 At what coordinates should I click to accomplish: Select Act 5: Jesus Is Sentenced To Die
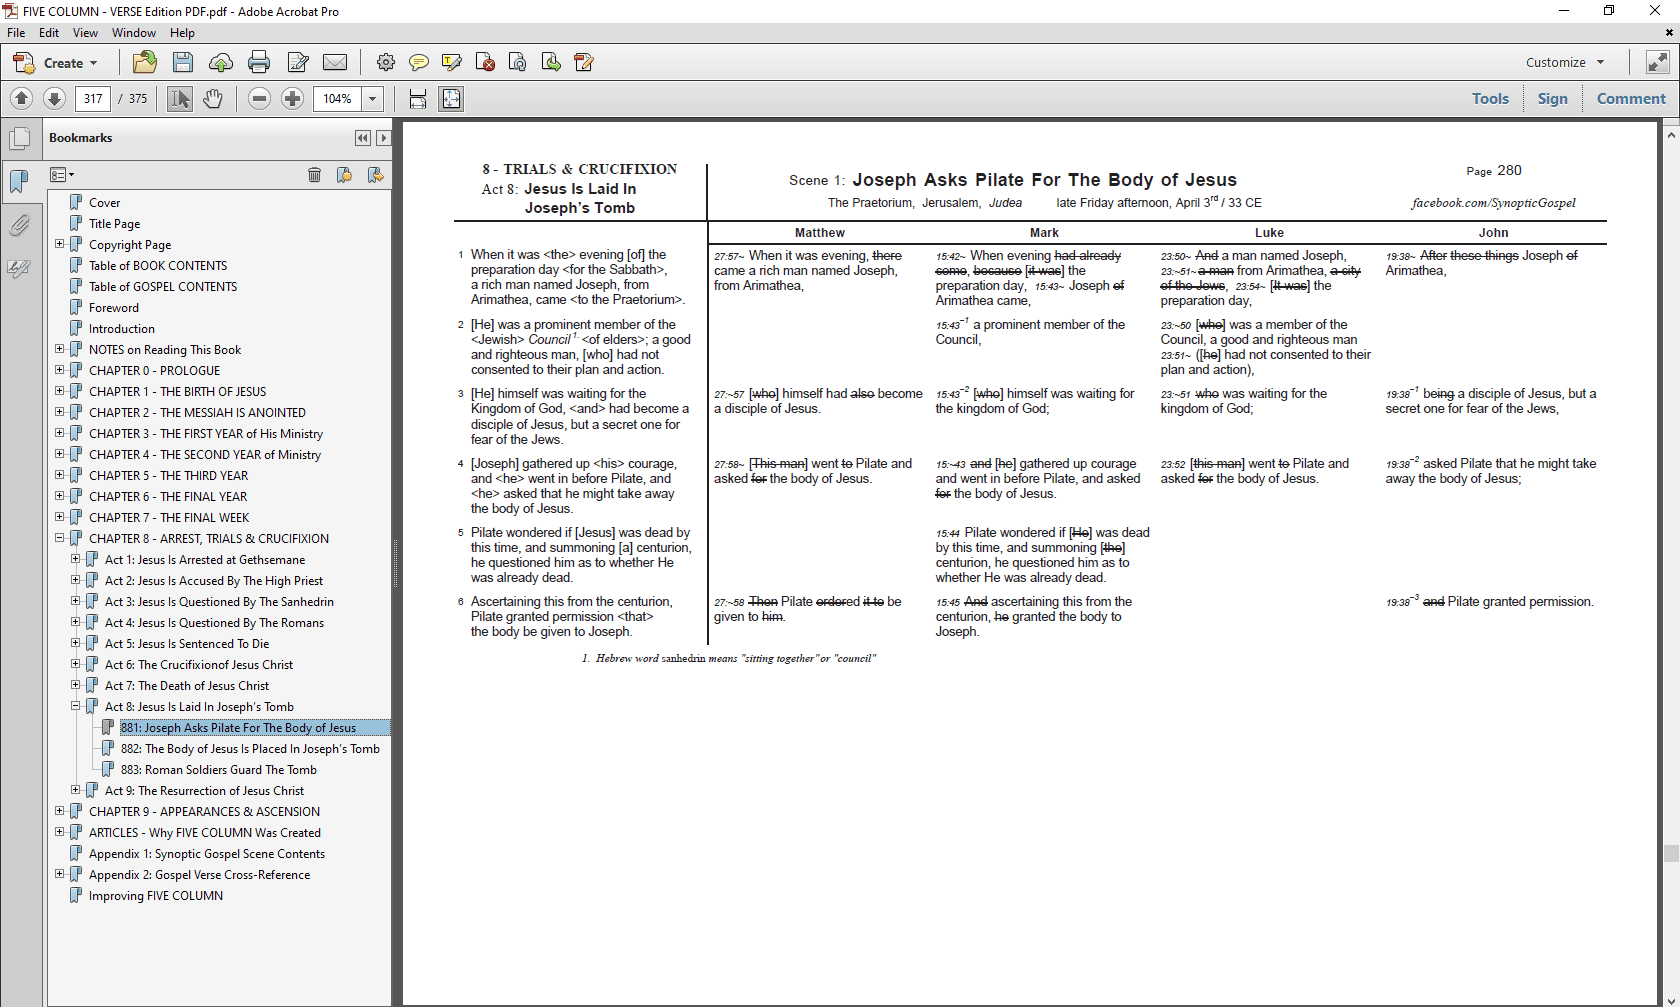coord(187,644)
